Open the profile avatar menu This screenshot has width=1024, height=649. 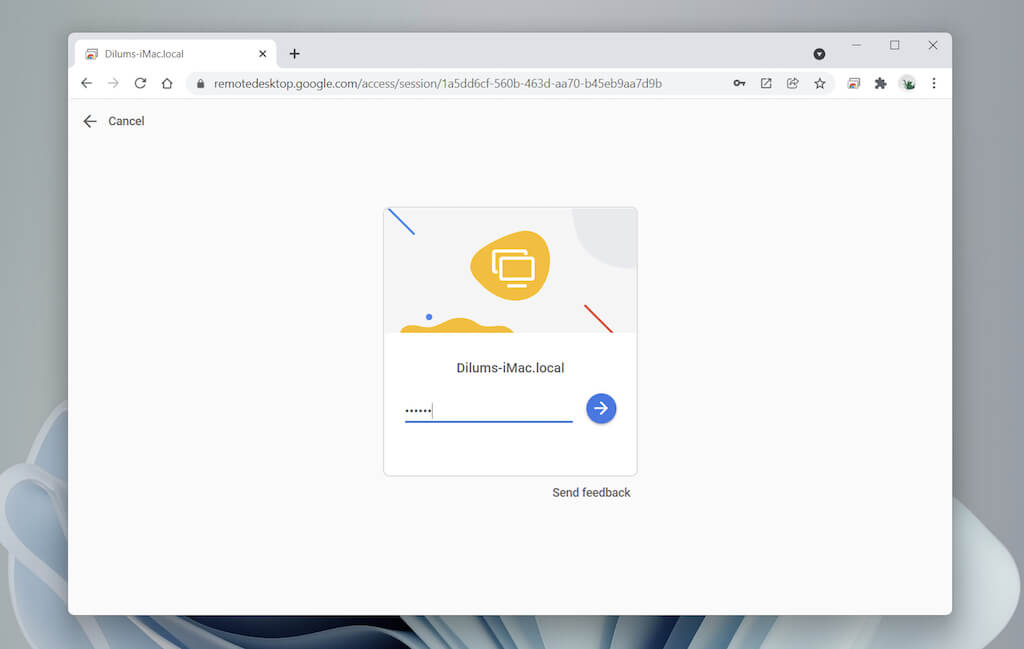tap(907, 83)
